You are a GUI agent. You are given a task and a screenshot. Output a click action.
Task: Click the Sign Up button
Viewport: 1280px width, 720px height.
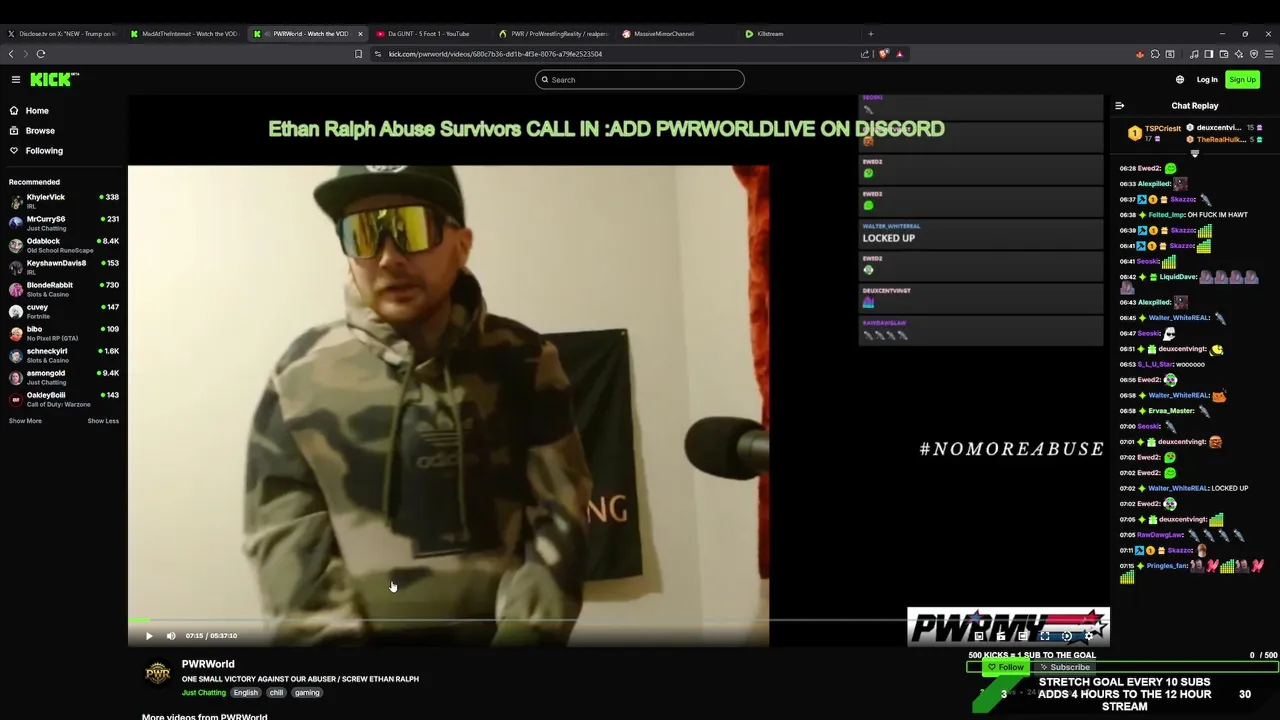1242,80
